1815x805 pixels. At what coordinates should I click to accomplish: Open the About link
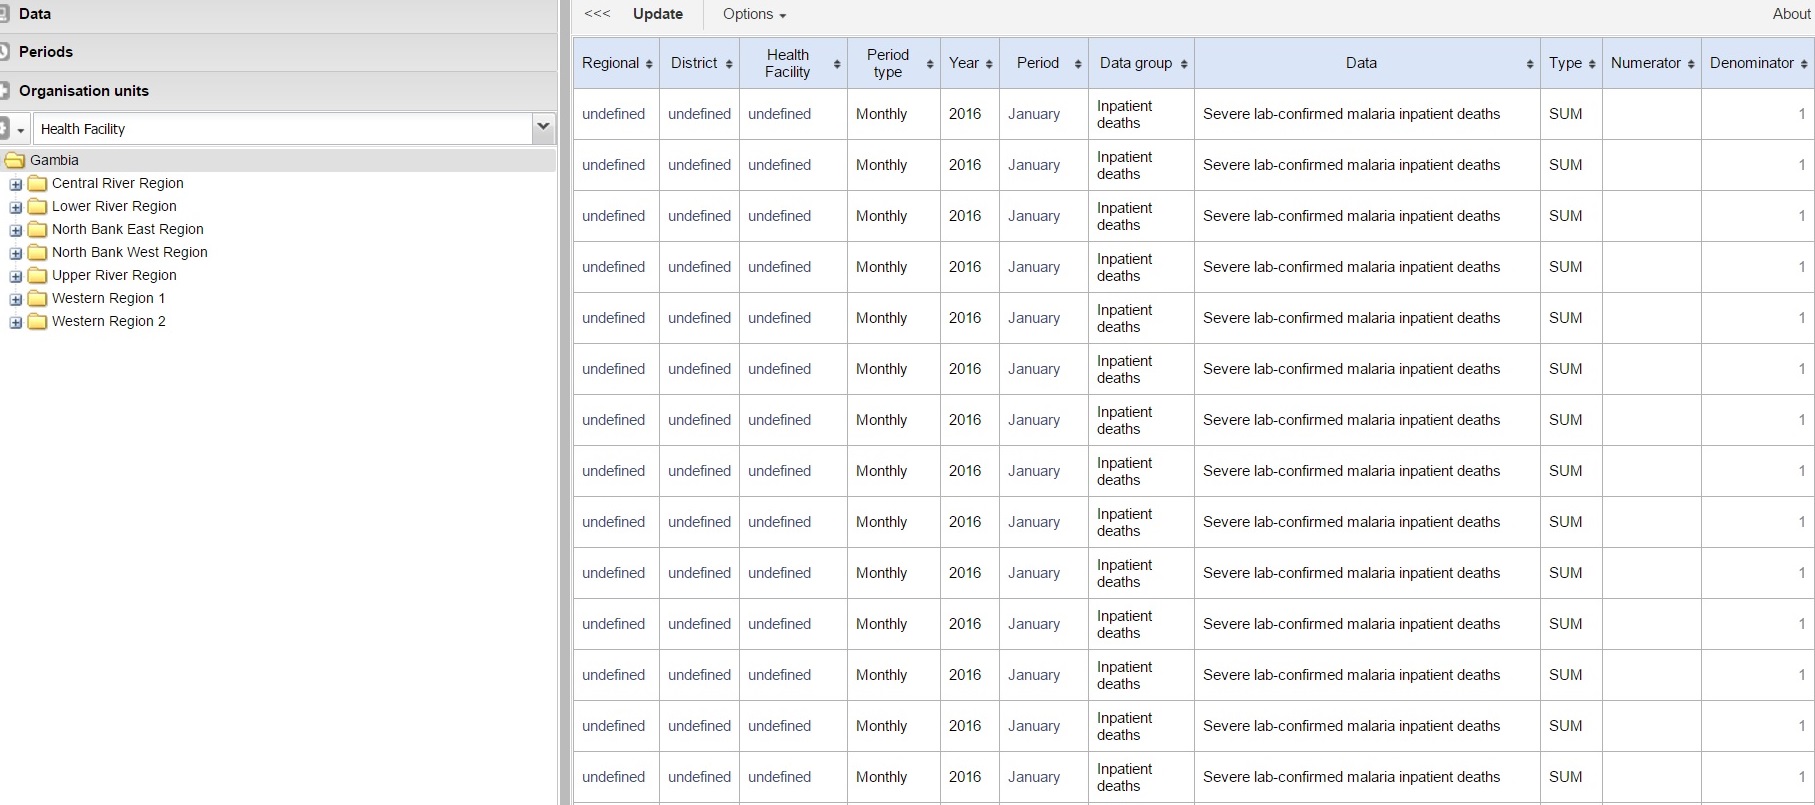[1791, 14]
